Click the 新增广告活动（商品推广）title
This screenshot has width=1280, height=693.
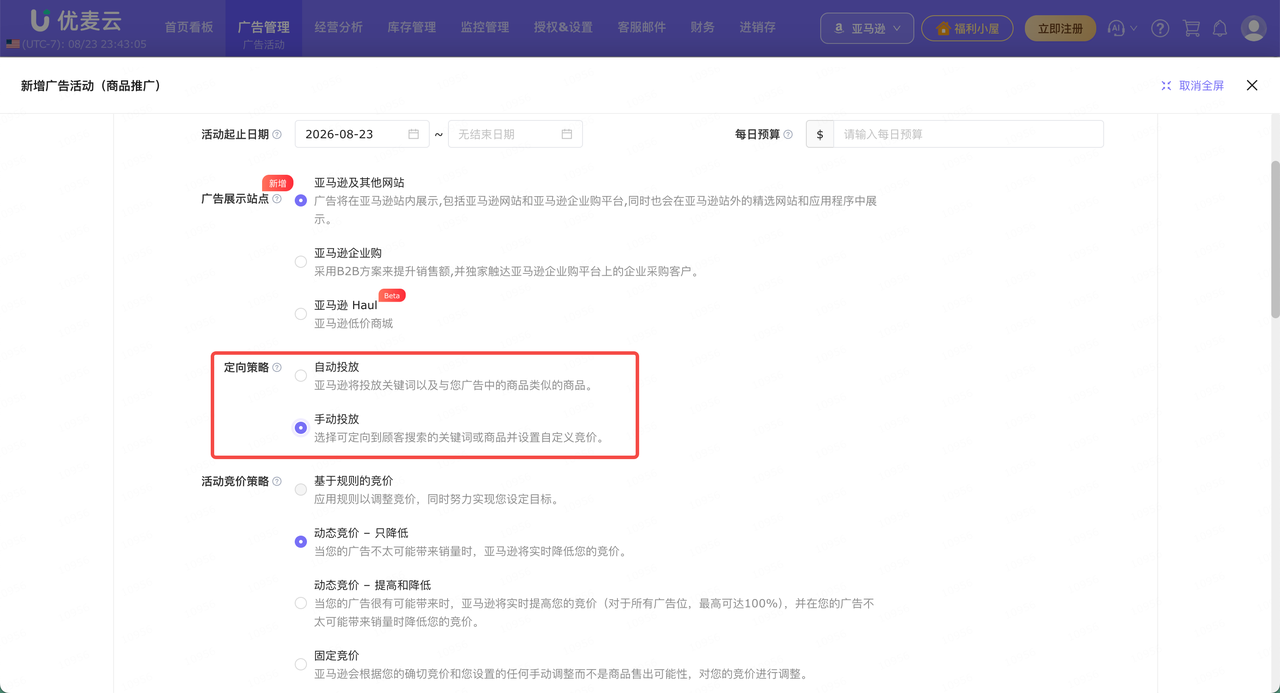[x=91, y=86]
